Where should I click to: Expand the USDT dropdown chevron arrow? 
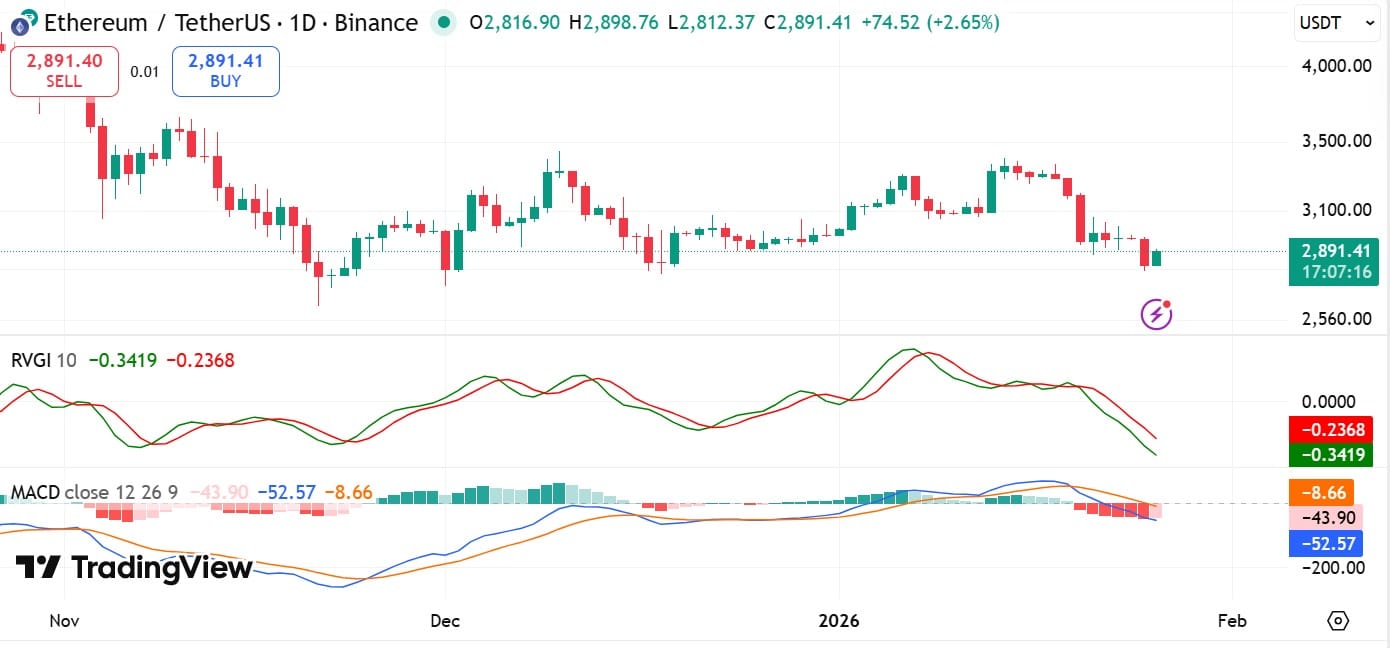point(1369,23)
